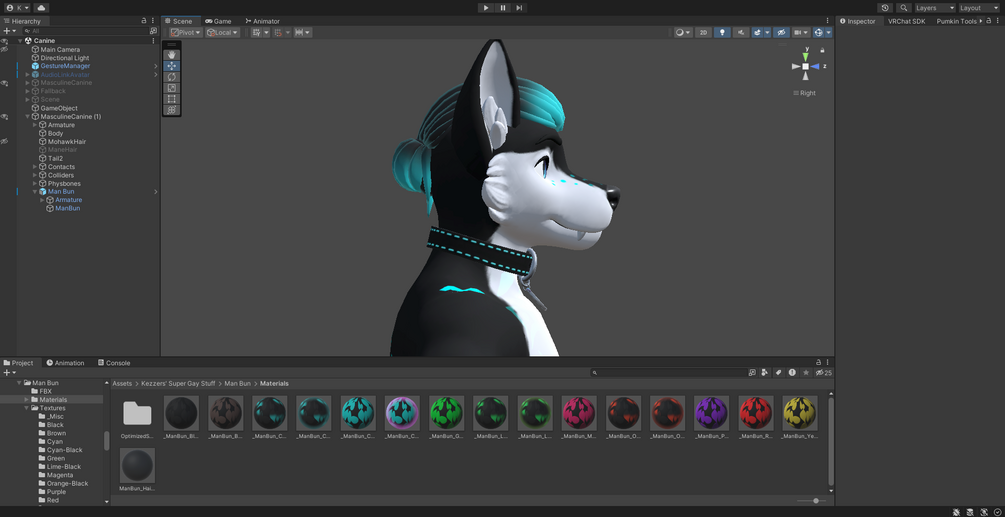Screen dimensions: 1005x517
Task: Select the Move tool
Action: 172,65
